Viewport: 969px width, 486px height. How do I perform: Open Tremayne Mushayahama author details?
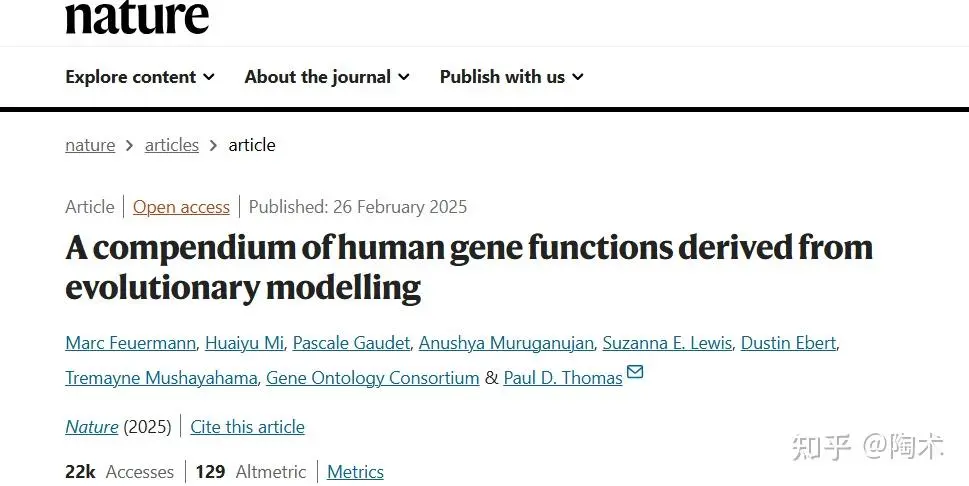point(161,378)
